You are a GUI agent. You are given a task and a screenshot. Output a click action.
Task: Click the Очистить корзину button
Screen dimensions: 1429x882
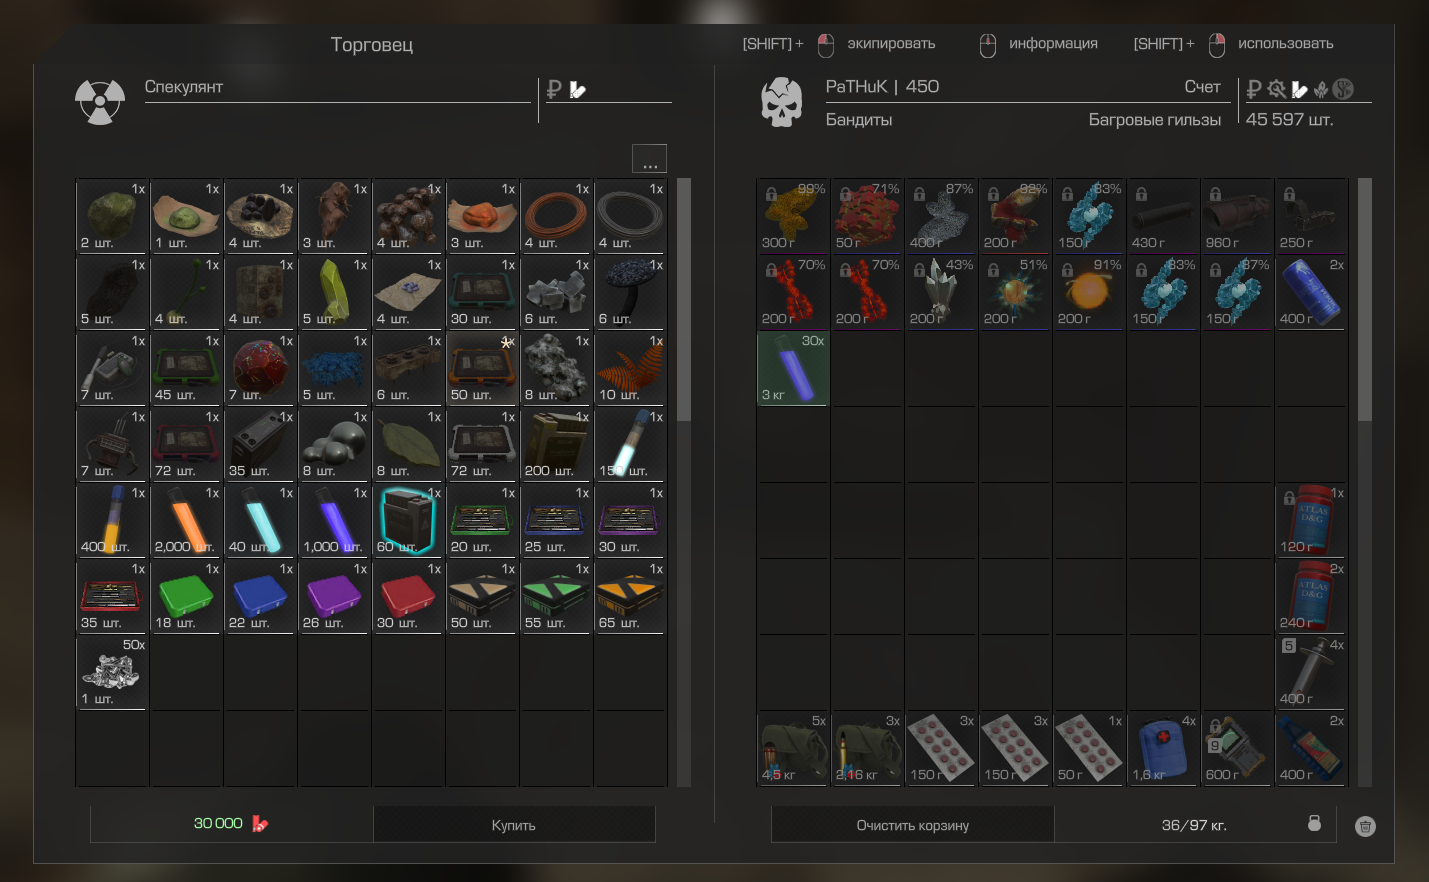[x=912, y=825]
